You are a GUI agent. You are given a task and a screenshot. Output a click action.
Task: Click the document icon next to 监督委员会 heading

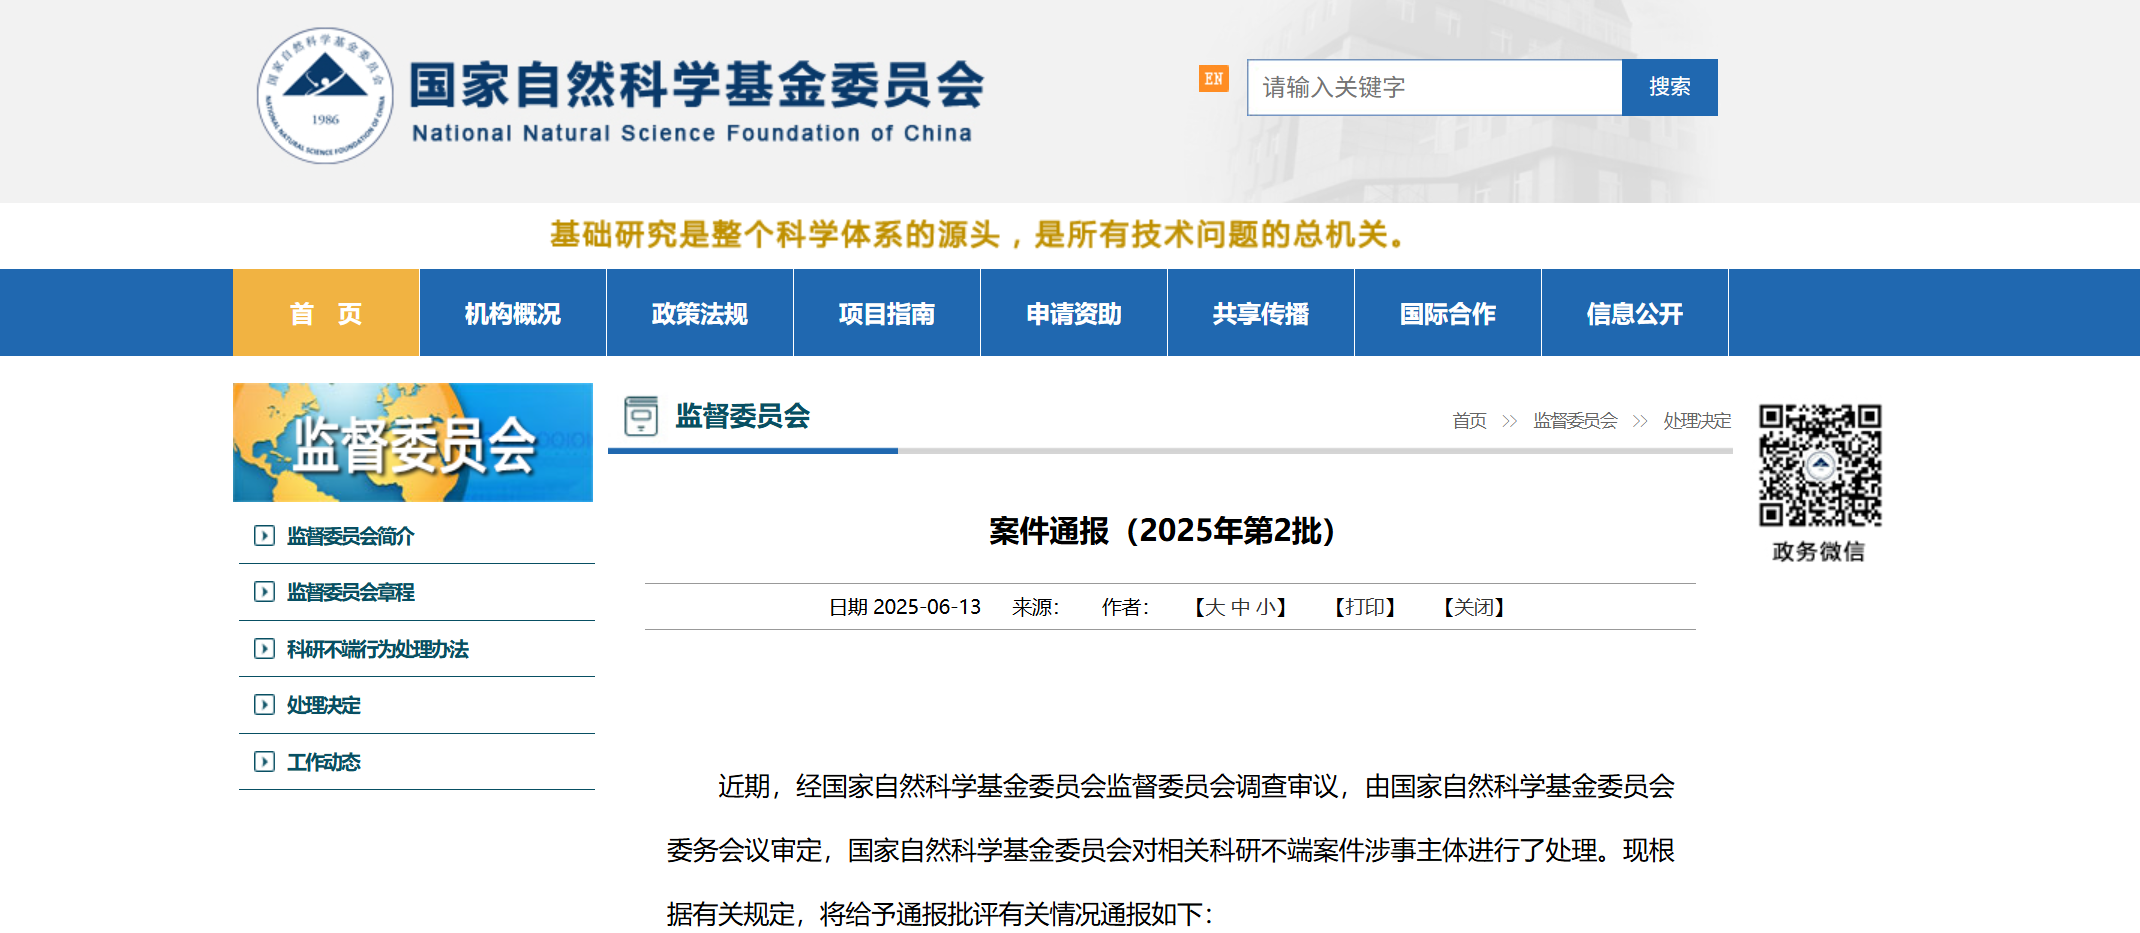tap(641, 416)
